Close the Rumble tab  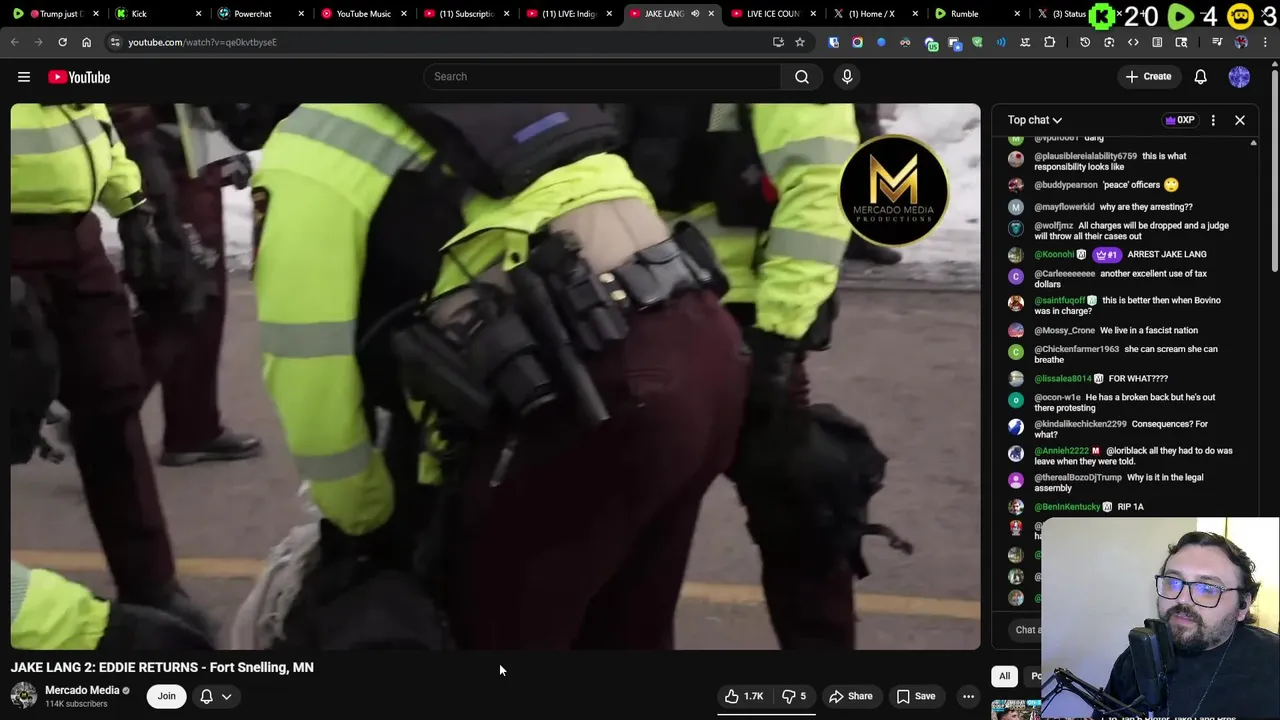[x=1017, y=14]
